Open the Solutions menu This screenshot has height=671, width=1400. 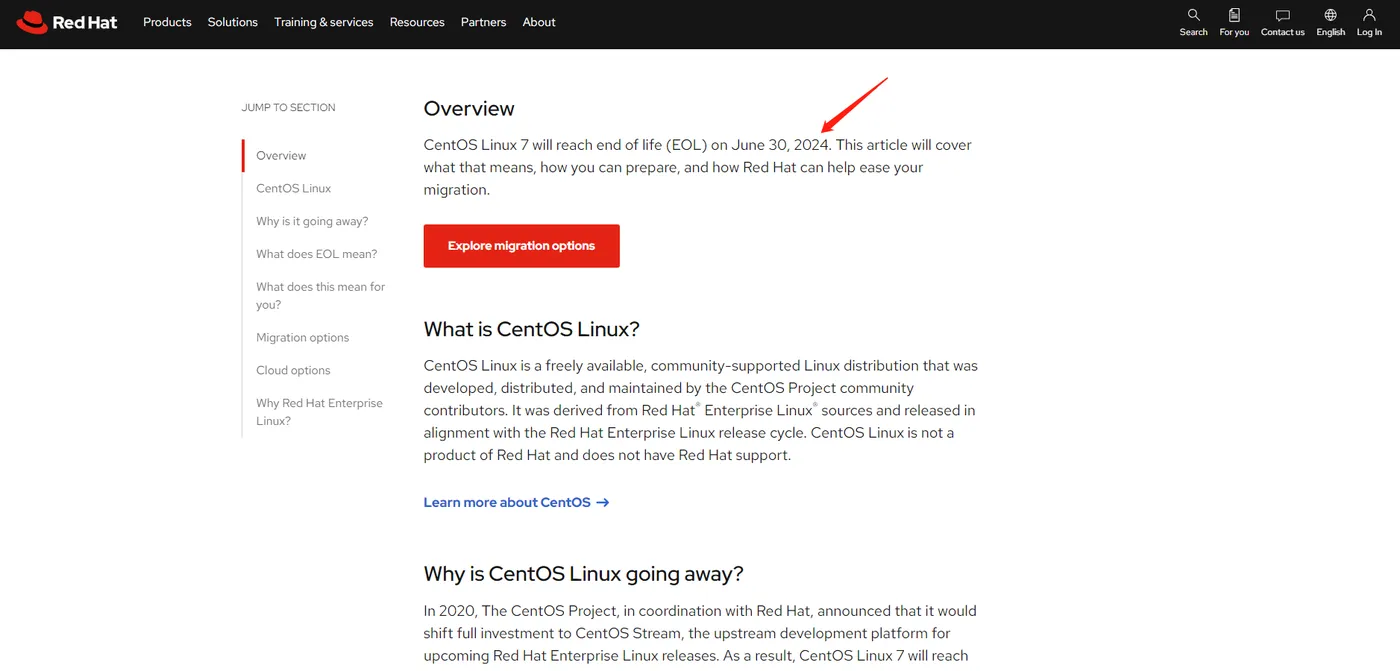[233, 22]
